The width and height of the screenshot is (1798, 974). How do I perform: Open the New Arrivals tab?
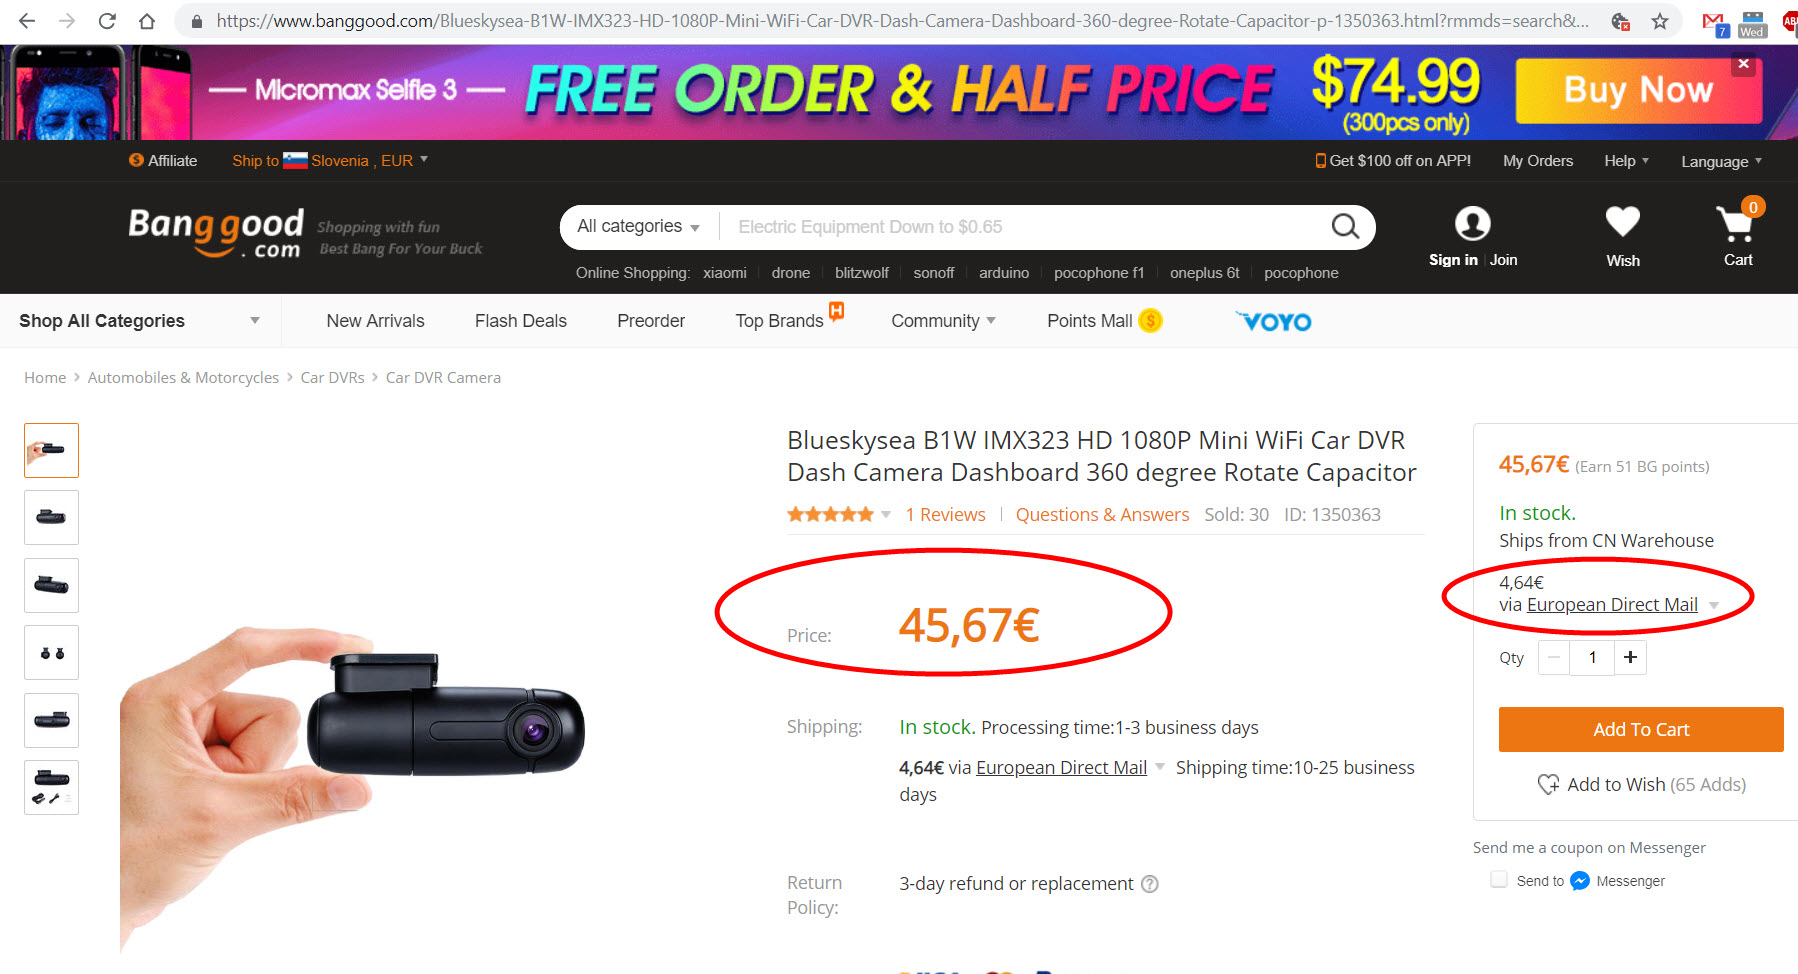[375, 321]
